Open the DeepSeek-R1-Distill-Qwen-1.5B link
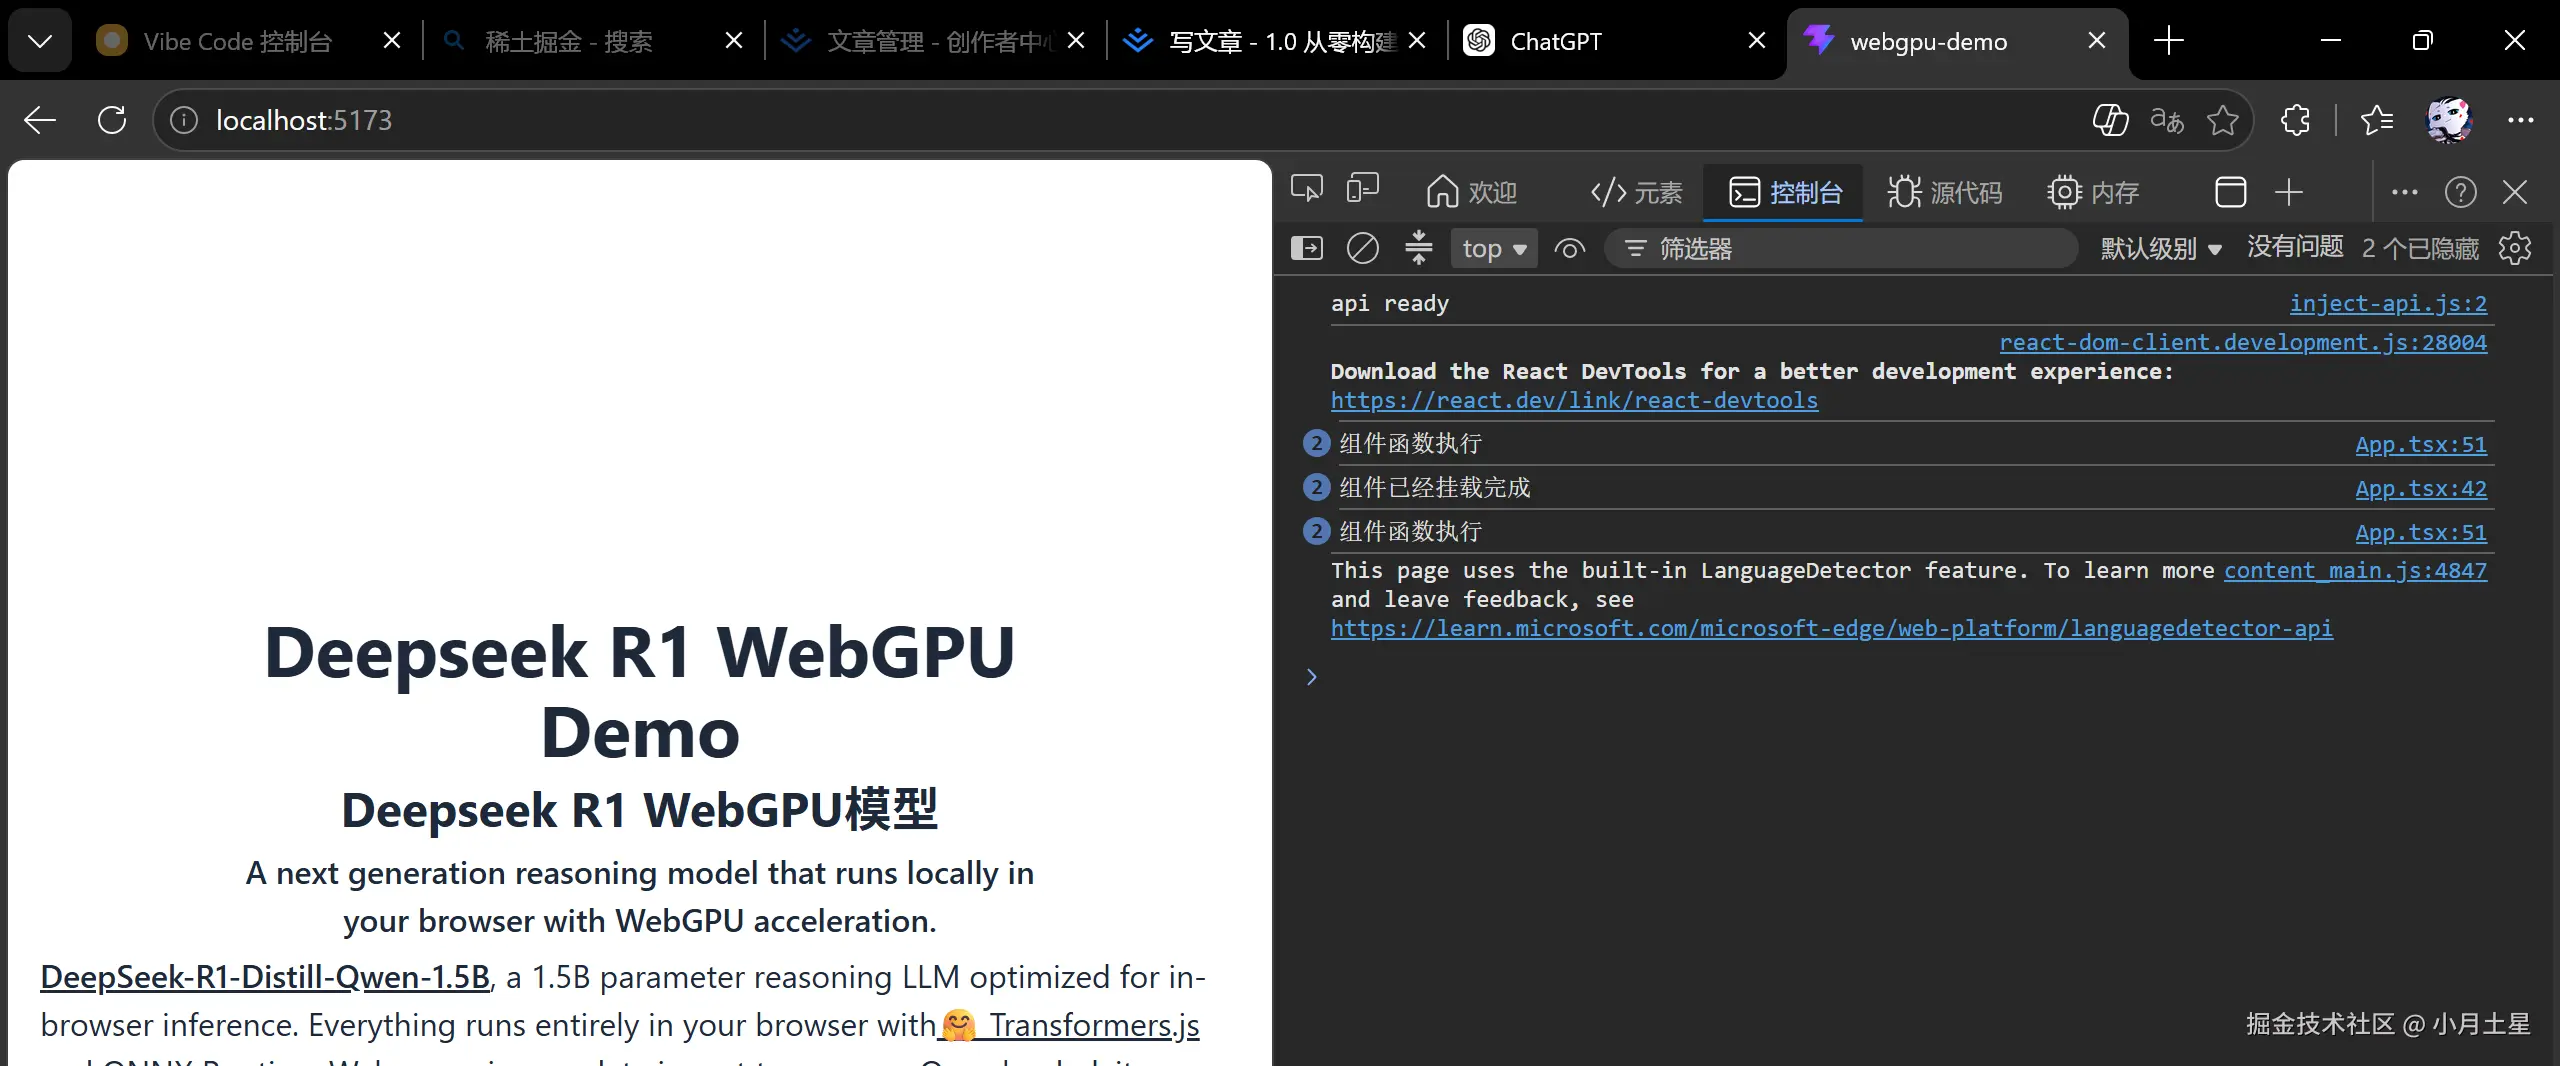The image size is (2560, 1066). 265,977
